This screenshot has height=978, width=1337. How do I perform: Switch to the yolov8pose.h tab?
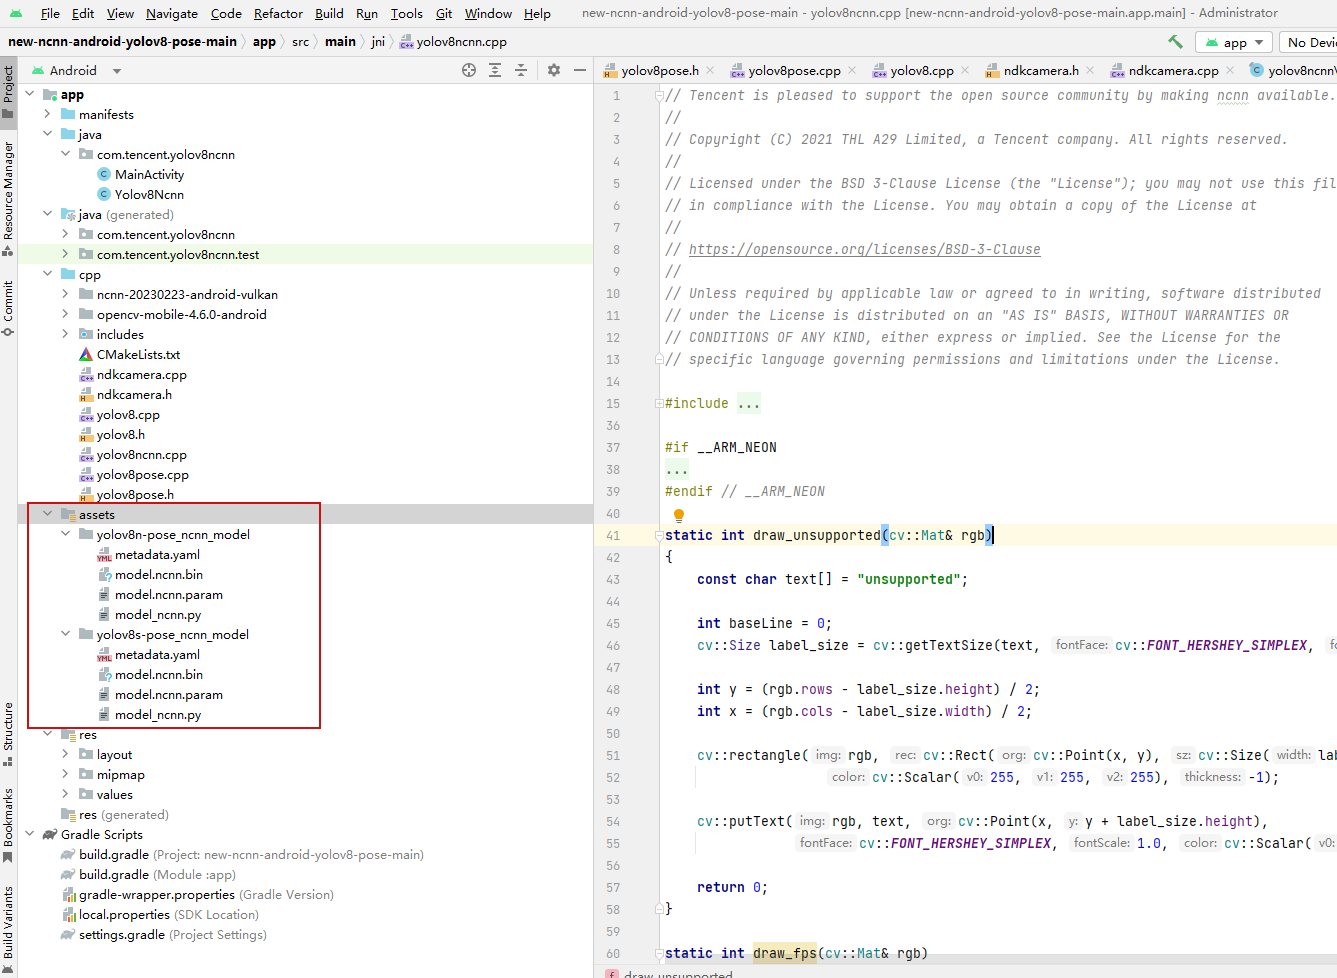click(660, 70)
